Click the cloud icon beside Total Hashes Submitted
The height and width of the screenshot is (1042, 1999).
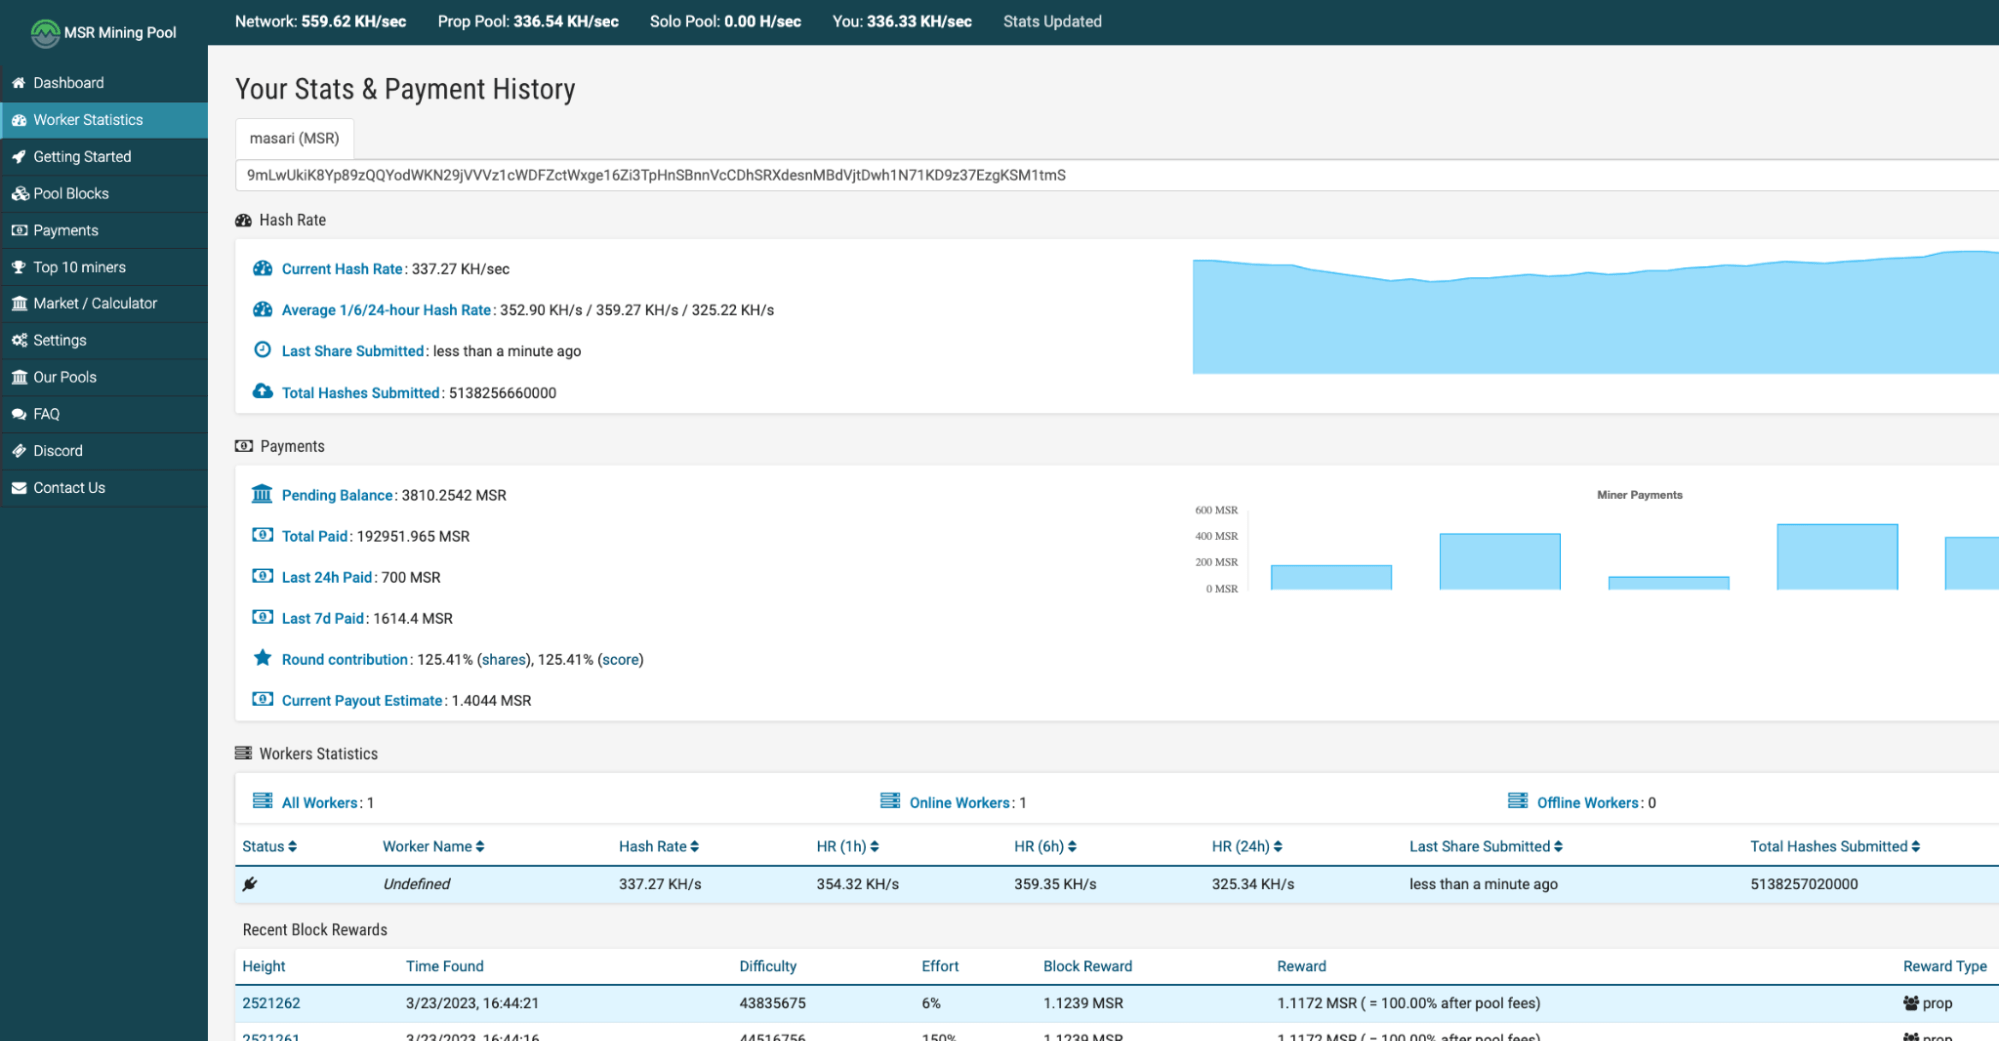[x=262, y=391]
